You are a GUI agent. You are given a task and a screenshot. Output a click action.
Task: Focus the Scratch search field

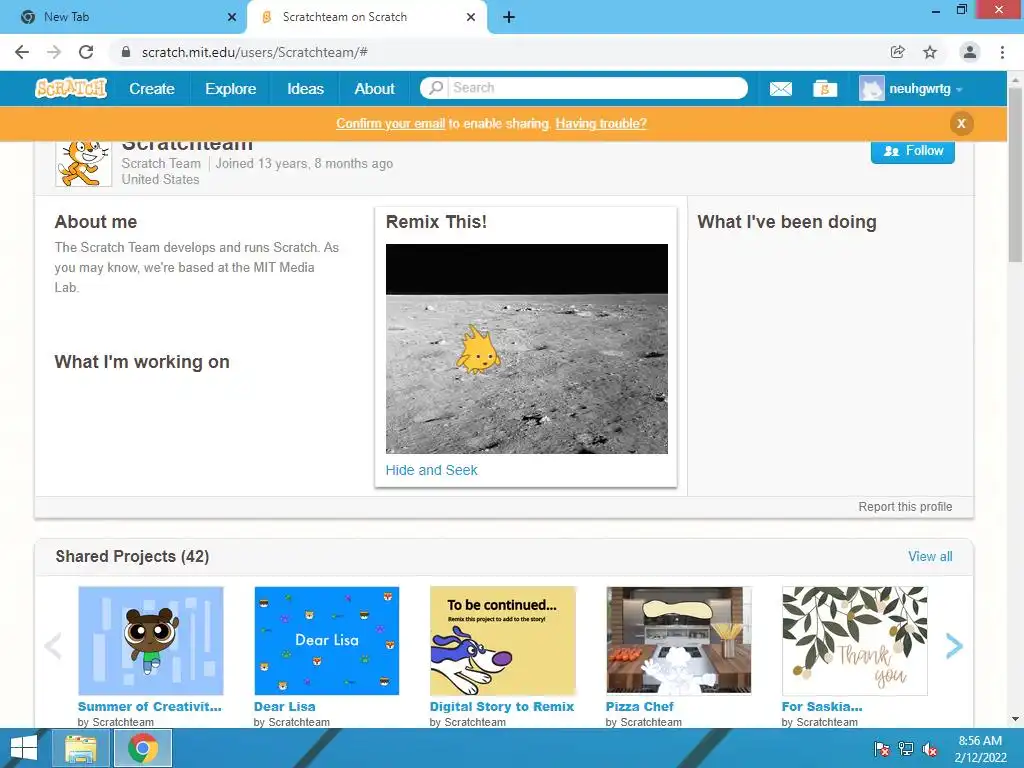click(597, 88)
